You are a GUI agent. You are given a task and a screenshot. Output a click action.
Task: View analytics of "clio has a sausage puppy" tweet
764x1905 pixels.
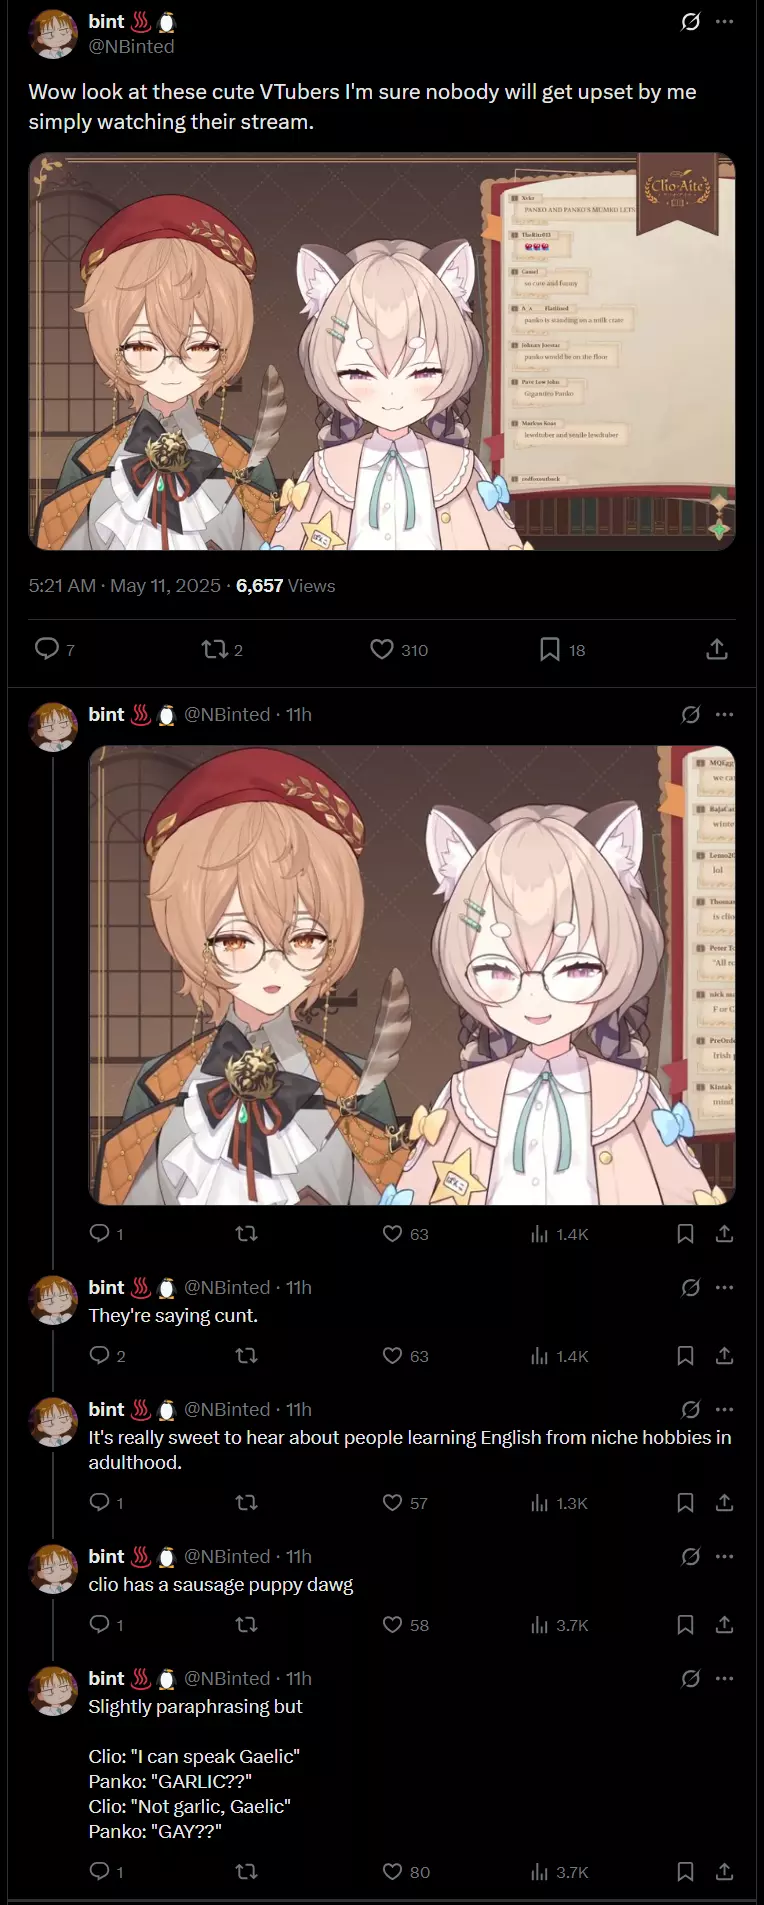559,1625
